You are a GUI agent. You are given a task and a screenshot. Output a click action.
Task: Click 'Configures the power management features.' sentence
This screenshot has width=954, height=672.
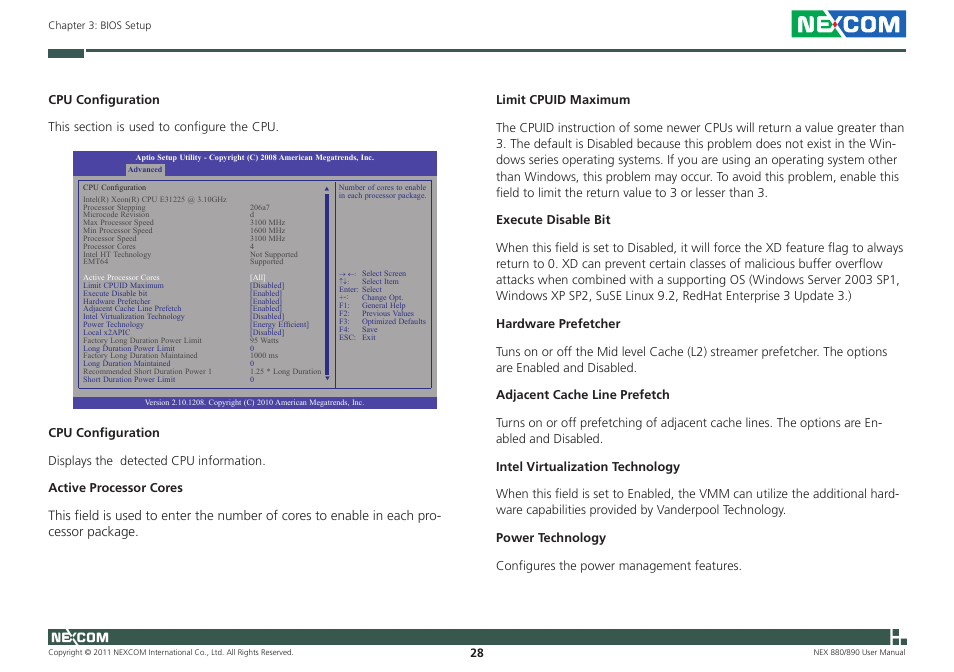coord(619,566)
